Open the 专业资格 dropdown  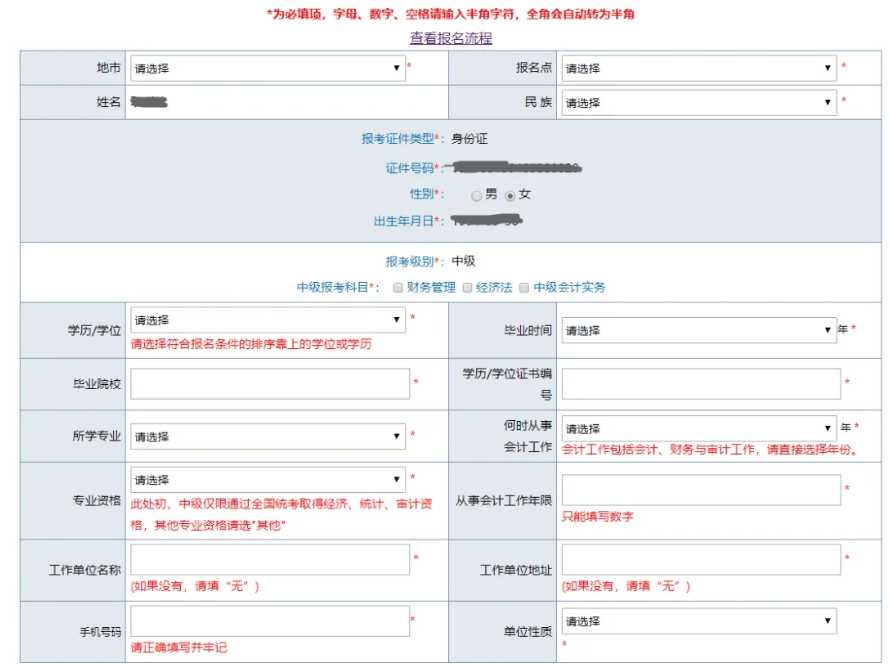click(x=268, y=480)
